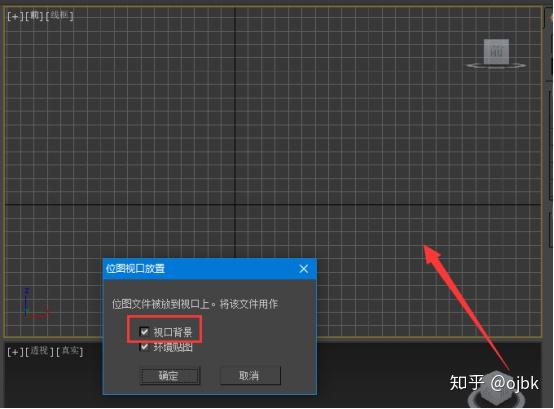
Task: Close the 位图视口放置 dialog
Action: tap(303, 269)
